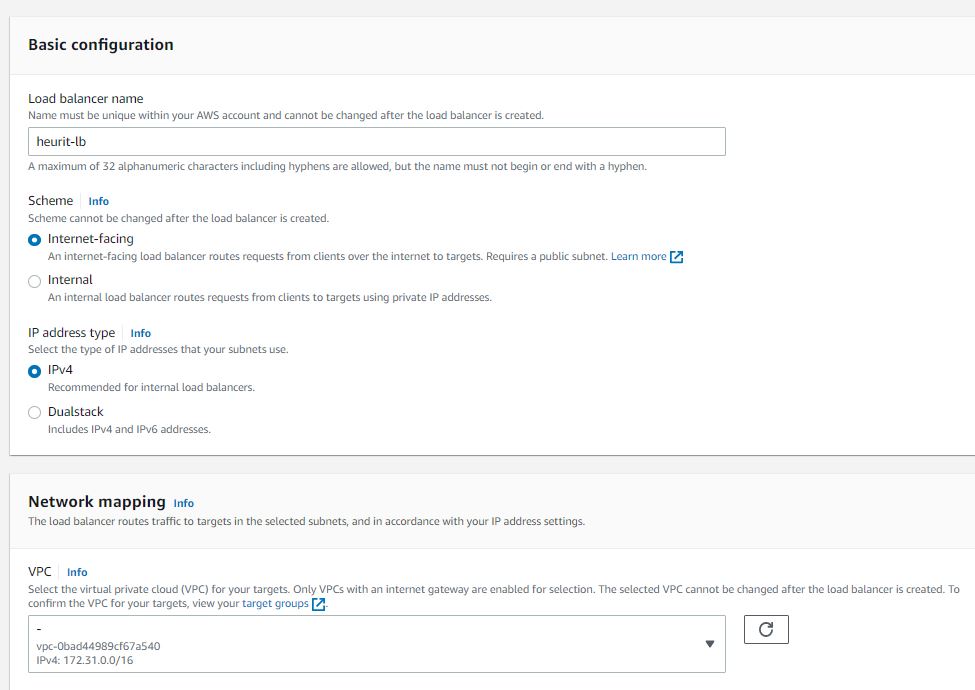This screenshot has width=975, height=690.
Task: Open the Info link beside VPC
Action: point(77,572)
